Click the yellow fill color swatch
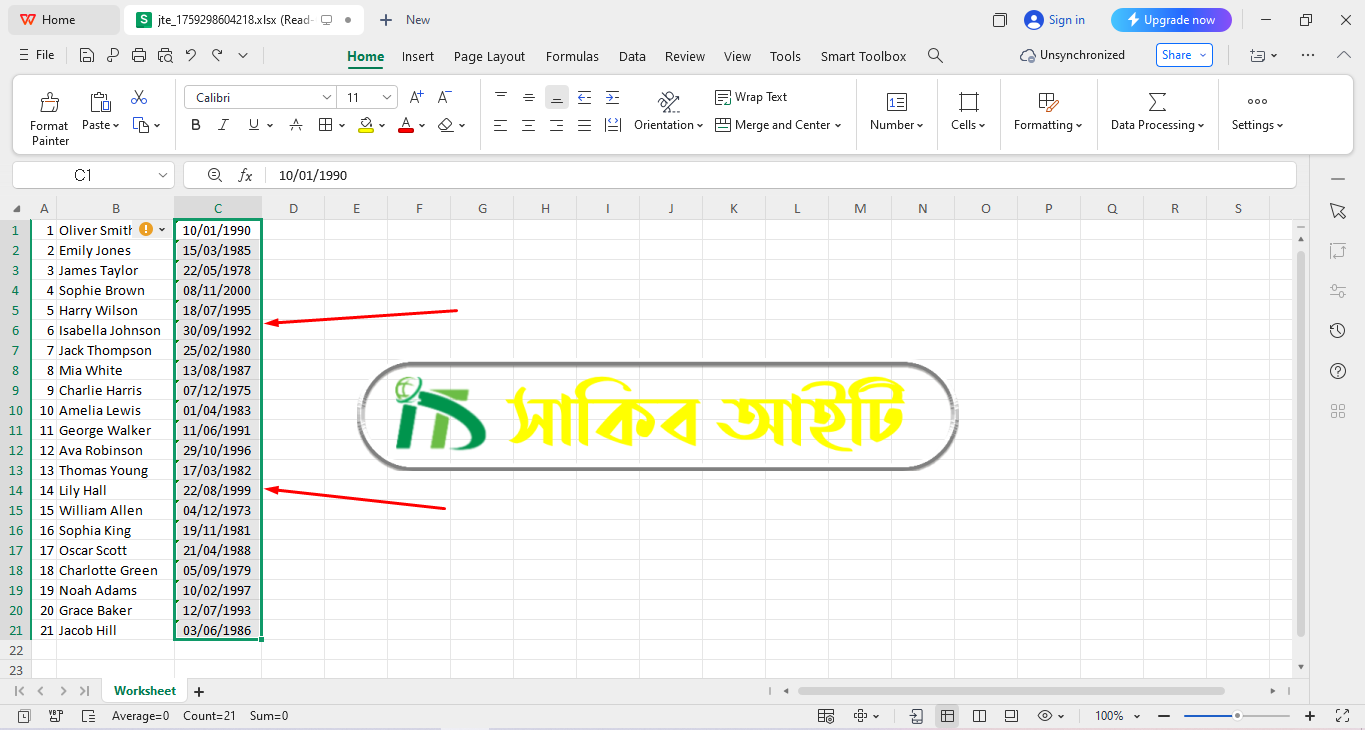This screenshot has width=1365, height=730. point(366,125)
